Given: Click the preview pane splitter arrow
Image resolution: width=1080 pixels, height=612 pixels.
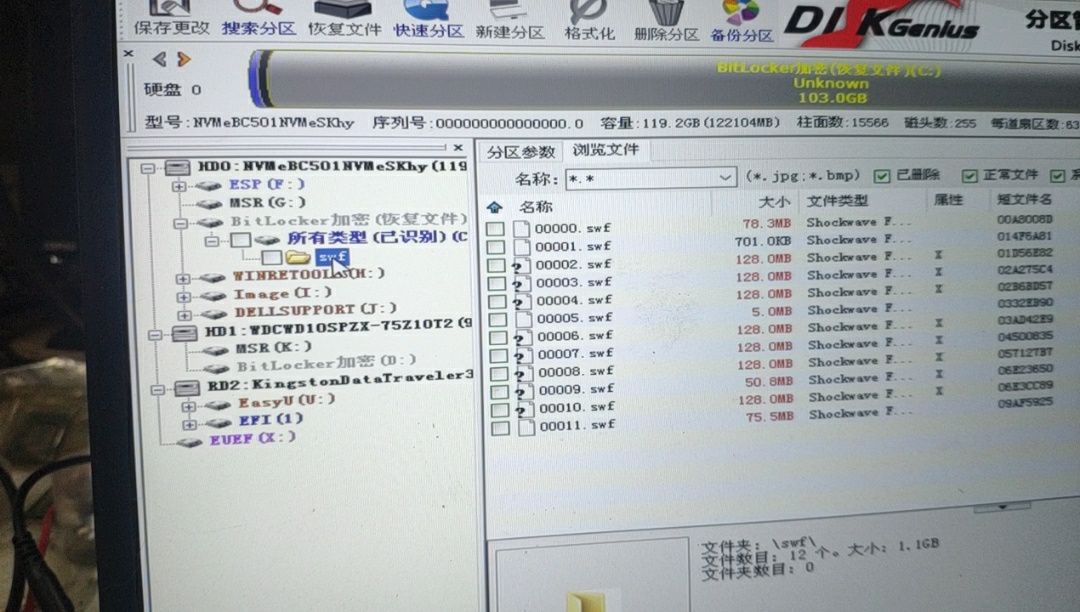Looking at the screenshot, I should click(x=1002, y=507).
